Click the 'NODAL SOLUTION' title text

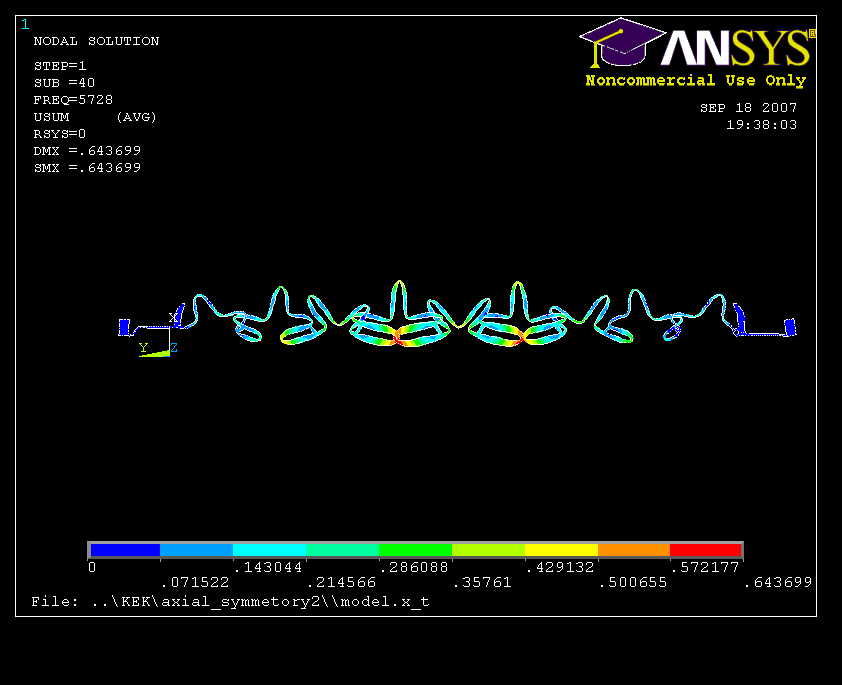96,41
